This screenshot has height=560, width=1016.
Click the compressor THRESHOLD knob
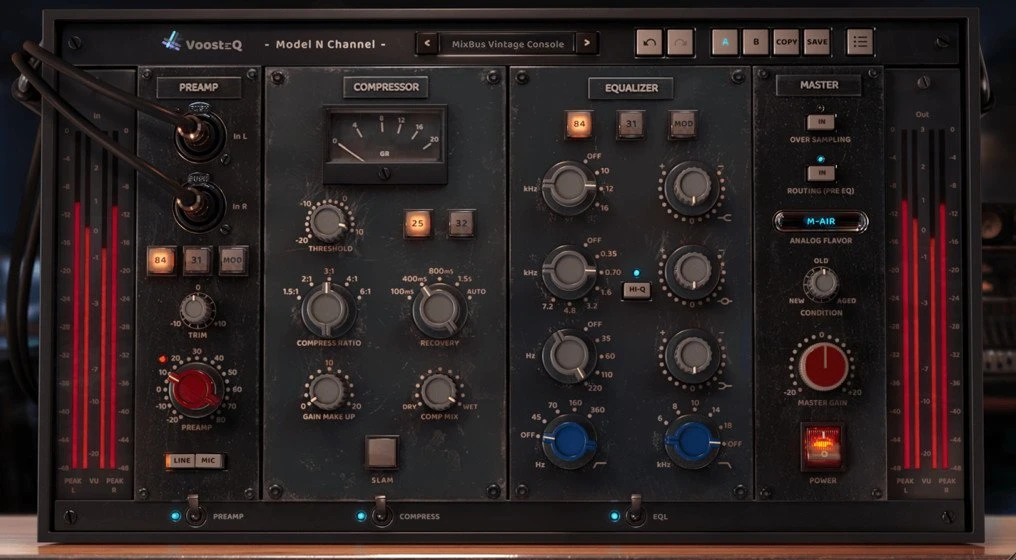pos(328,222)
